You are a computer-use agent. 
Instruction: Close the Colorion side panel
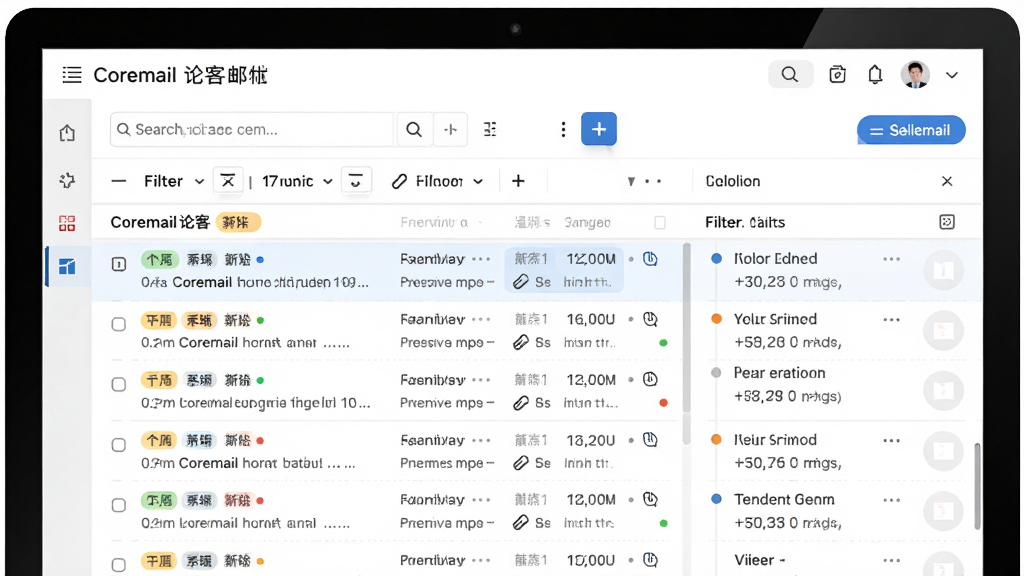947,181
